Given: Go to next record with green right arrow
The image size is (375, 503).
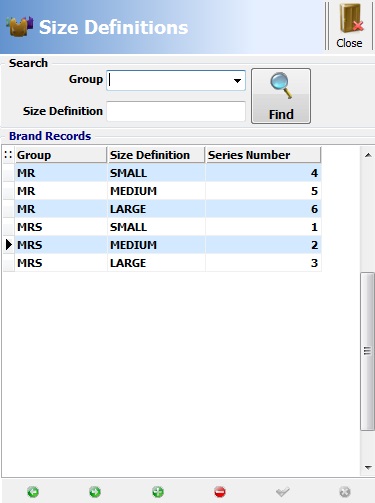Looking at the screenshot, I should click(95, 492).
